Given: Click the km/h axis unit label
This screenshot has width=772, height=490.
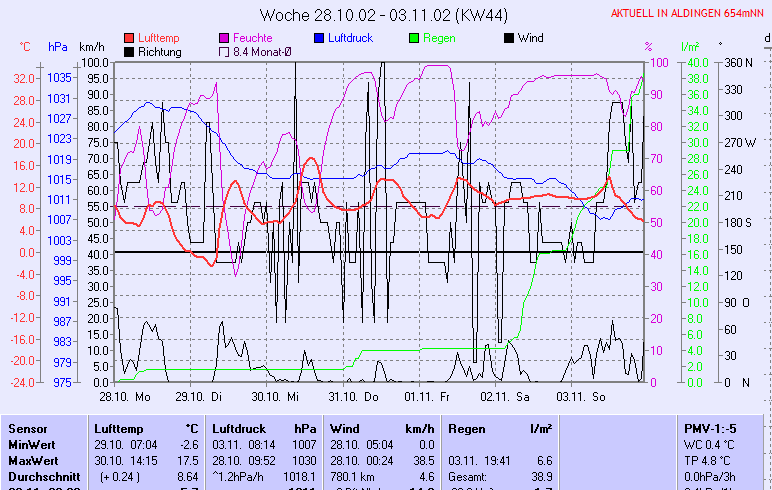Looking at the screenshot, I should click(x=91, y=47).
